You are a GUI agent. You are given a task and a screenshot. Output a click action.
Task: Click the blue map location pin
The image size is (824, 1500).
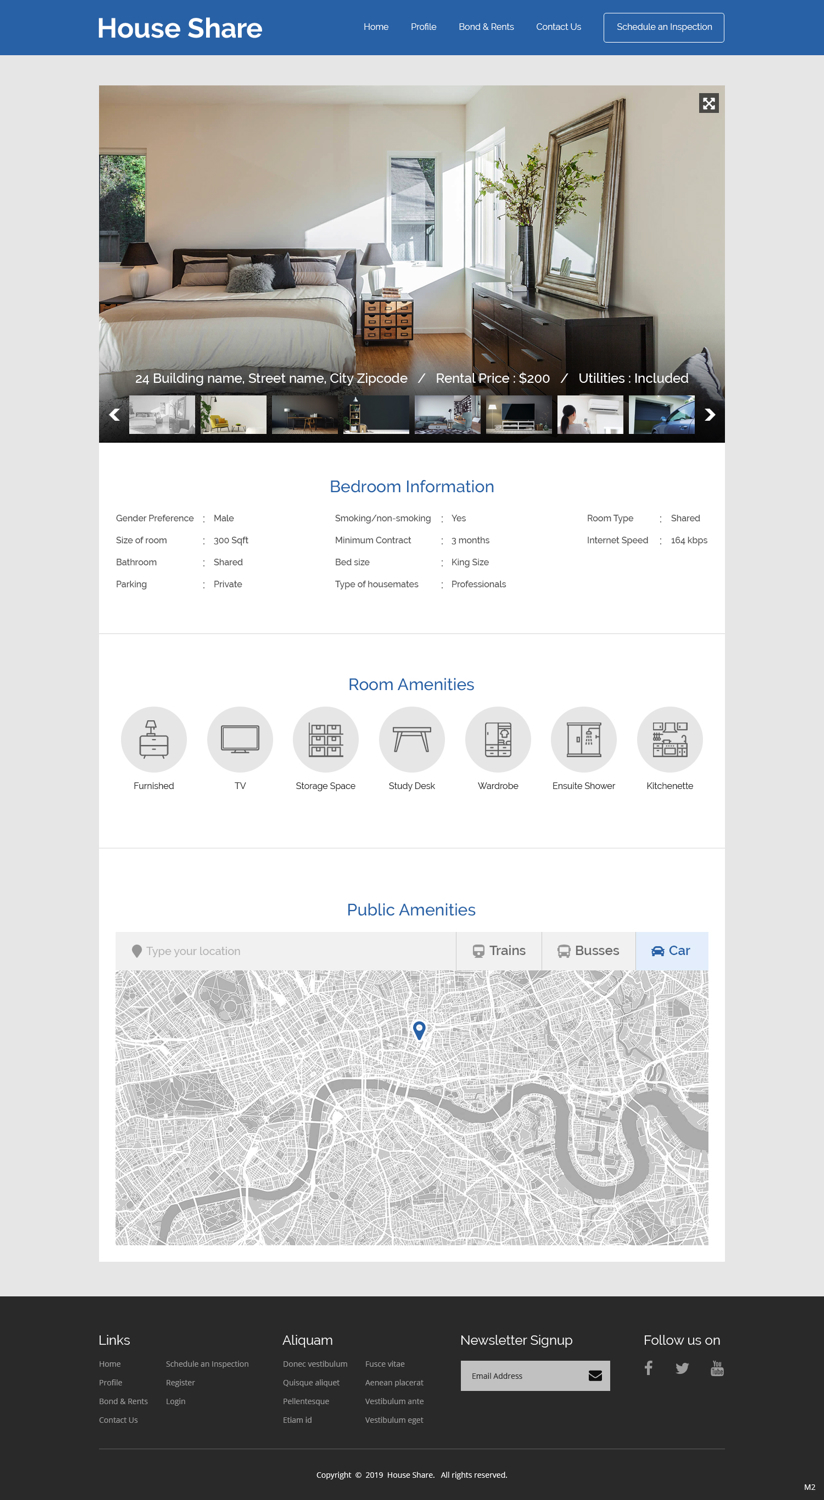pos(419,1029)
